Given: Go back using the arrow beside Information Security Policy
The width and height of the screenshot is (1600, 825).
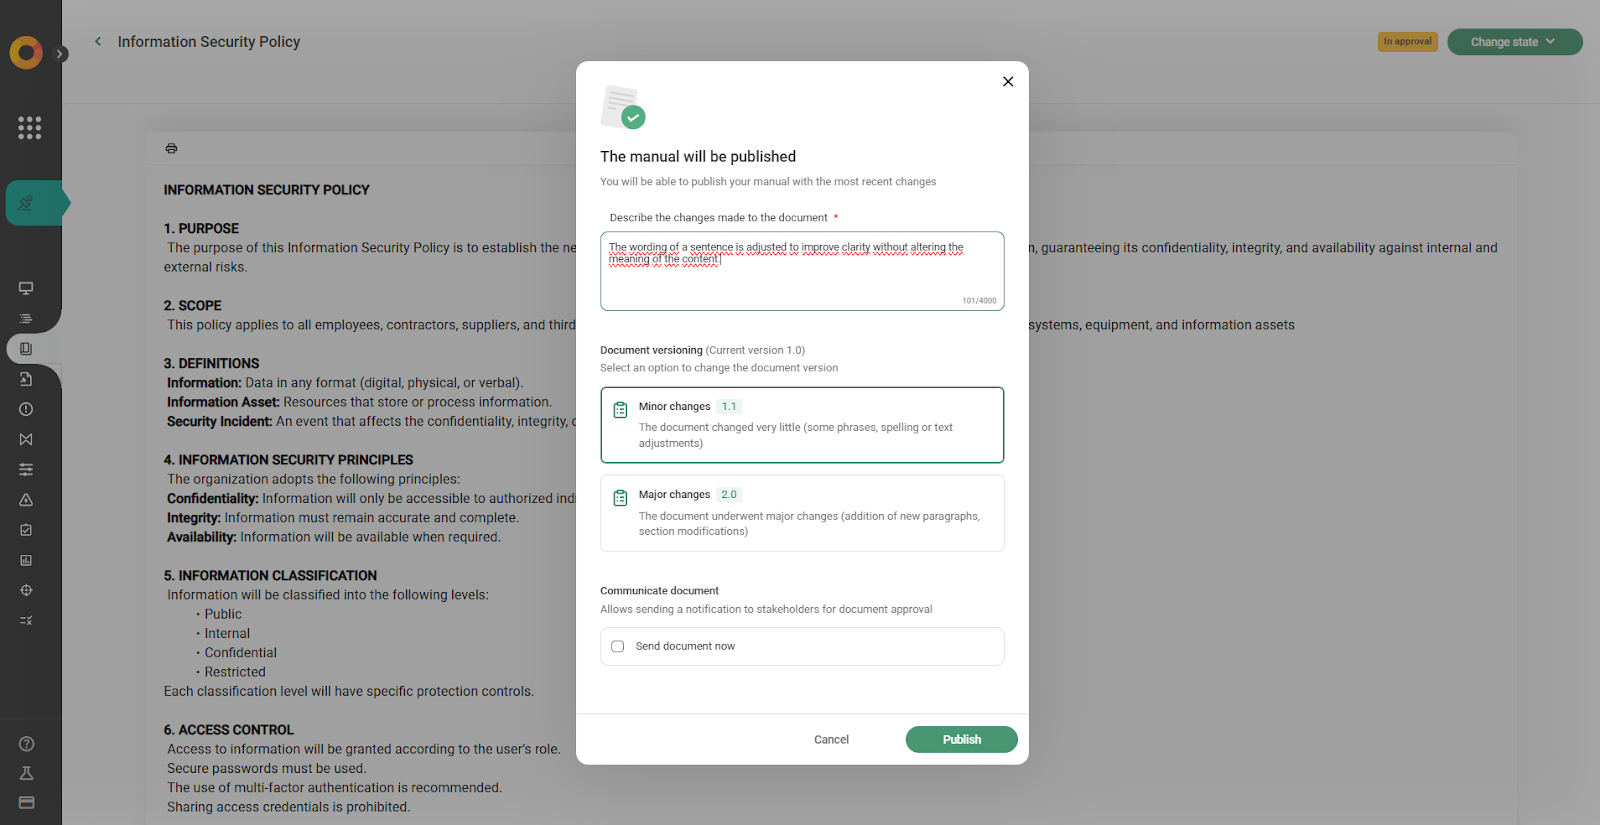Looking at the screenshot, I should [98, 42].
